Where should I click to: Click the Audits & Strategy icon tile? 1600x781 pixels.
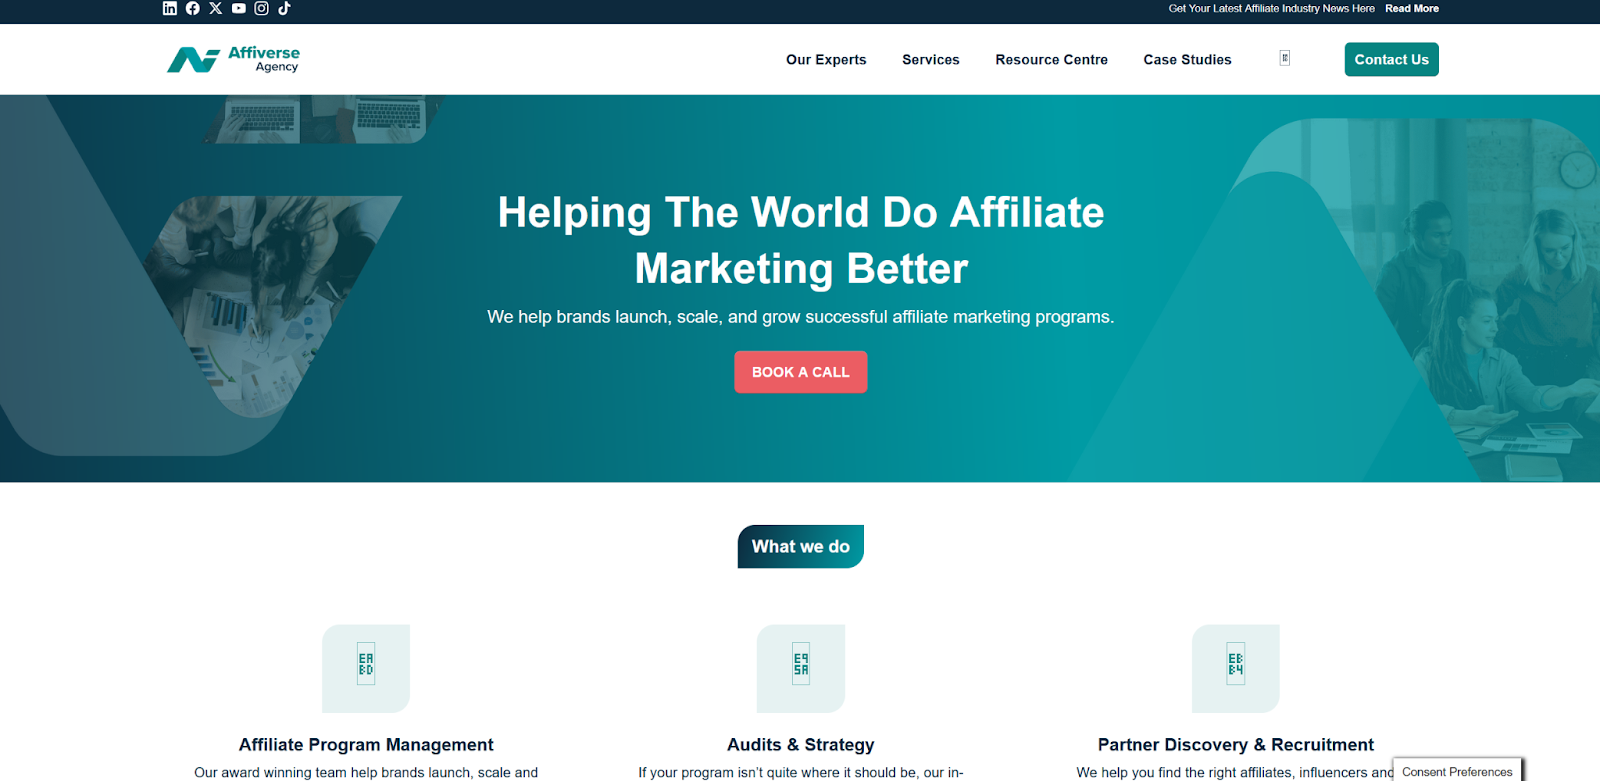[x=801, y=668]
